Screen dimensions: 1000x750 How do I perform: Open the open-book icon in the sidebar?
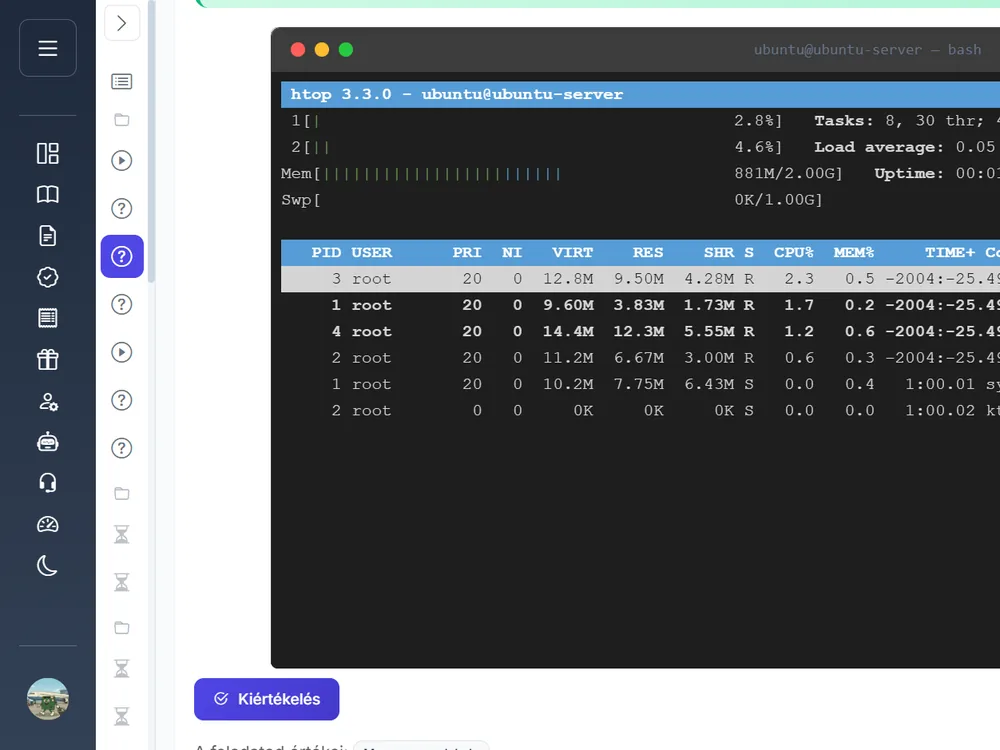click(48, 195)
